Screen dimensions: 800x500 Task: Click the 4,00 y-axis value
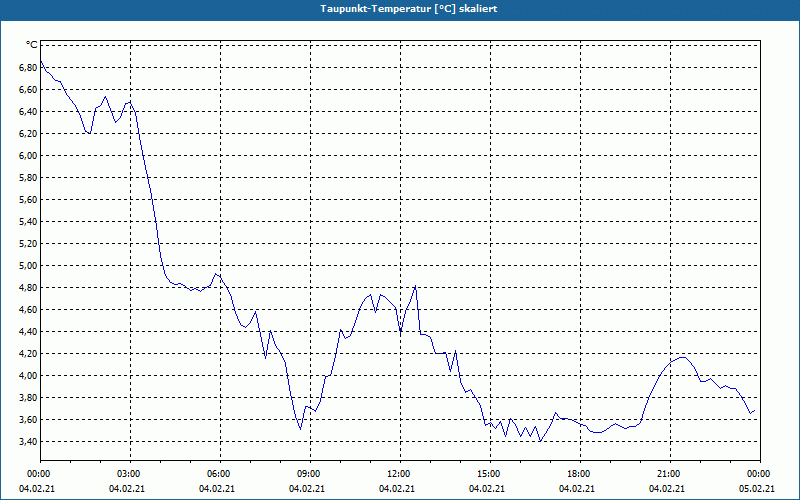[28, 375]
